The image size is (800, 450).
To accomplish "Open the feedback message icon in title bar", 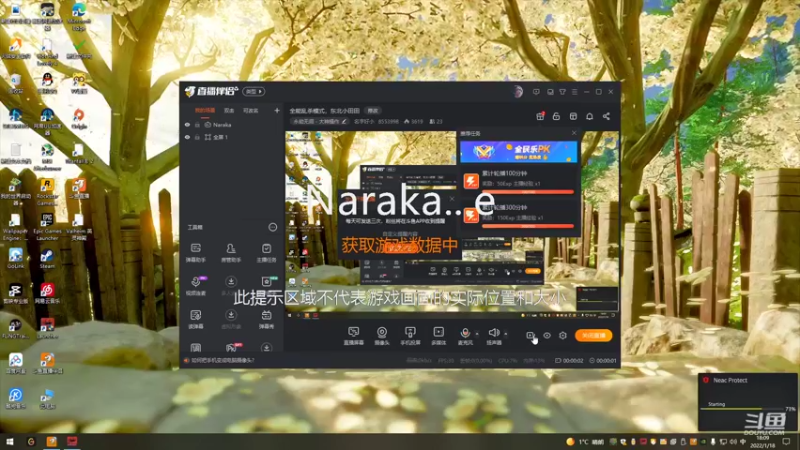I will click(x=536, y=92).
